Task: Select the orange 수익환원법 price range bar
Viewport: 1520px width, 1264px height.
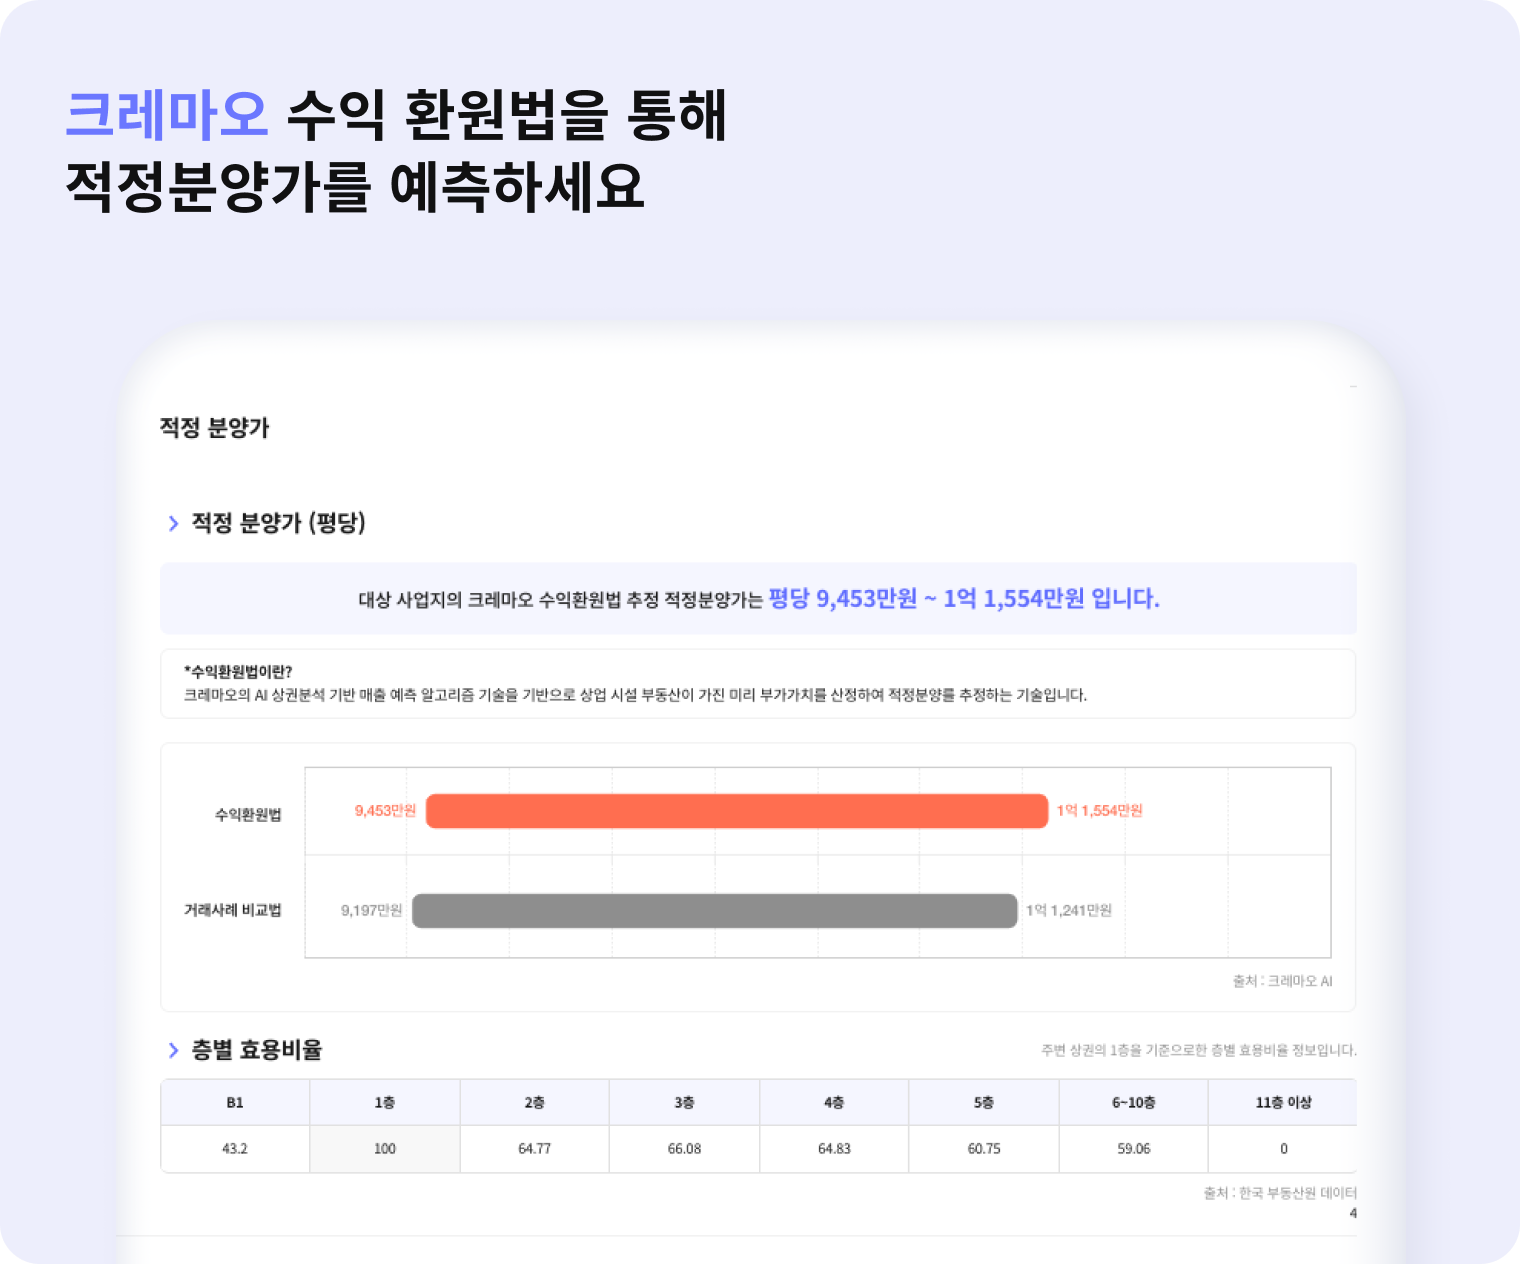Action: (737, 811)
